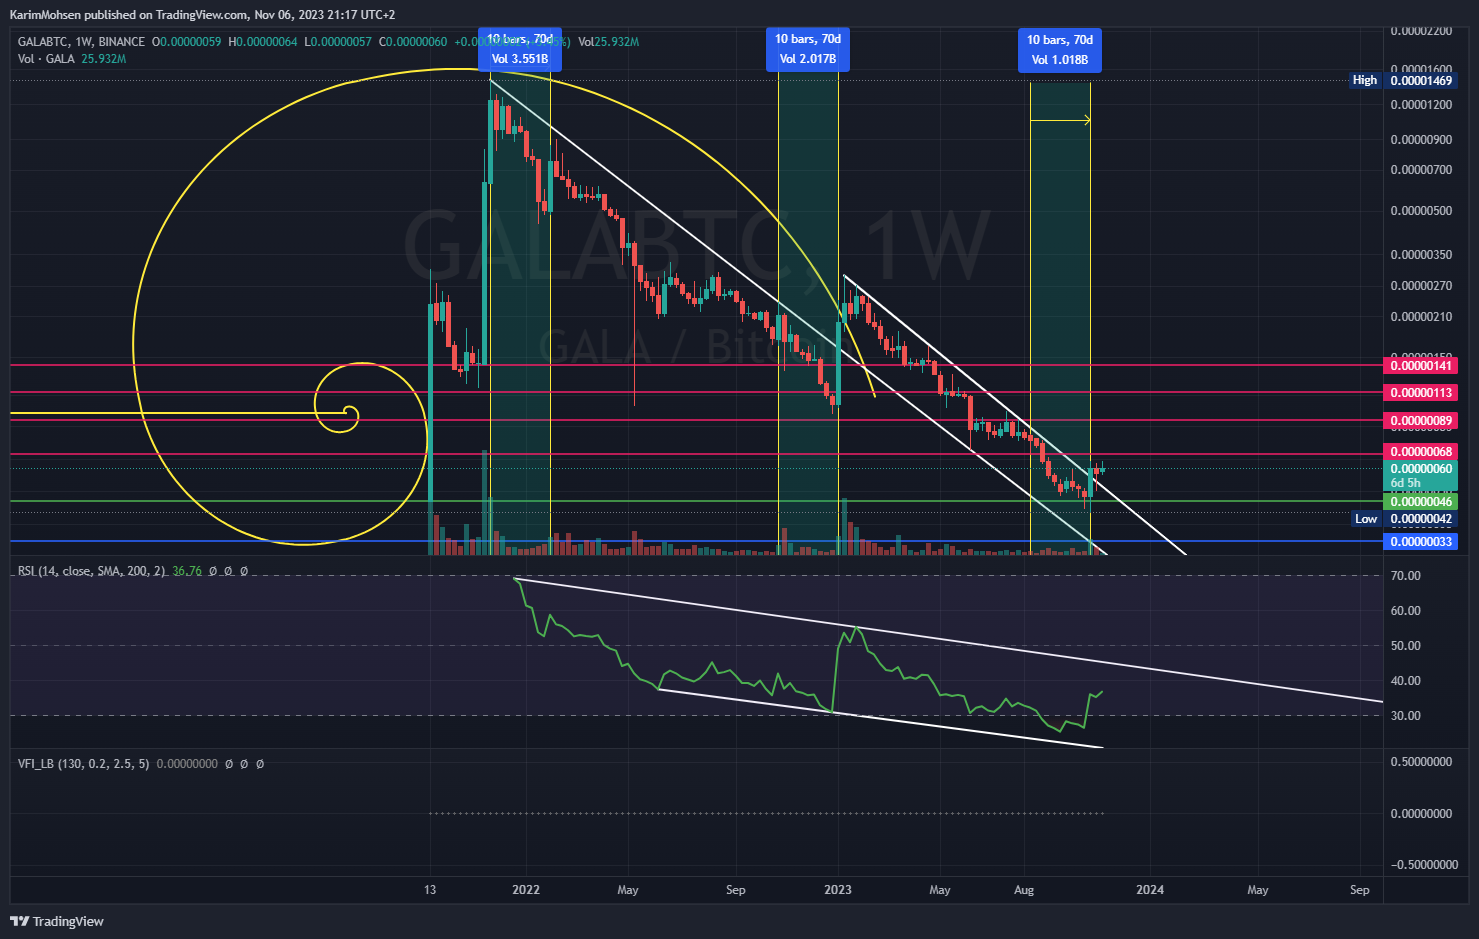
Task: Click the price axis tick 0.00000270
Action: pyautogui.click(x=1421, y=286)
